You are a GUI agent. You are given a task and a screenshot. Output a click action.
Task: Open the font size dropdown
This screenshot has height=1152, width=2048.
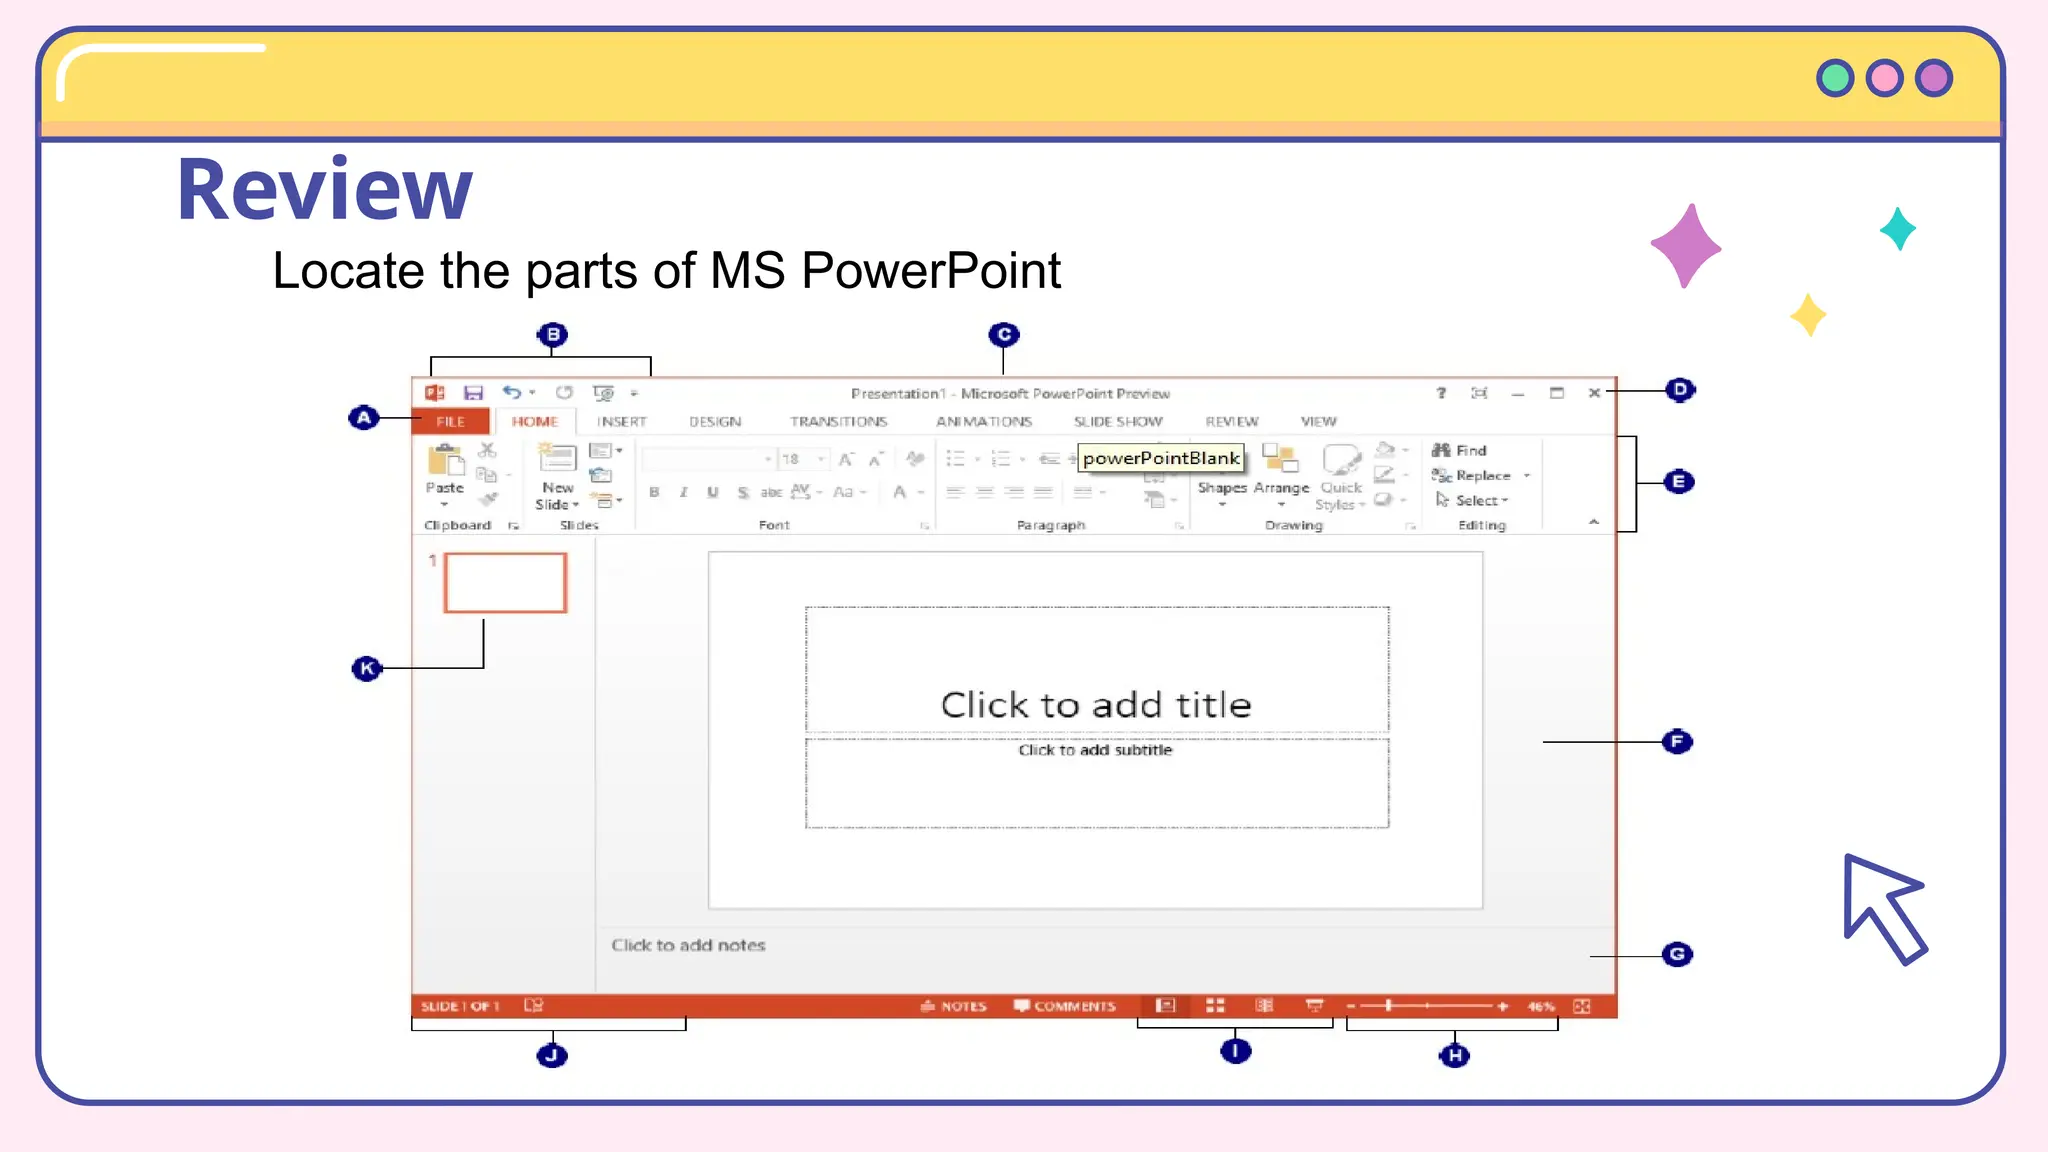point(821,459)
